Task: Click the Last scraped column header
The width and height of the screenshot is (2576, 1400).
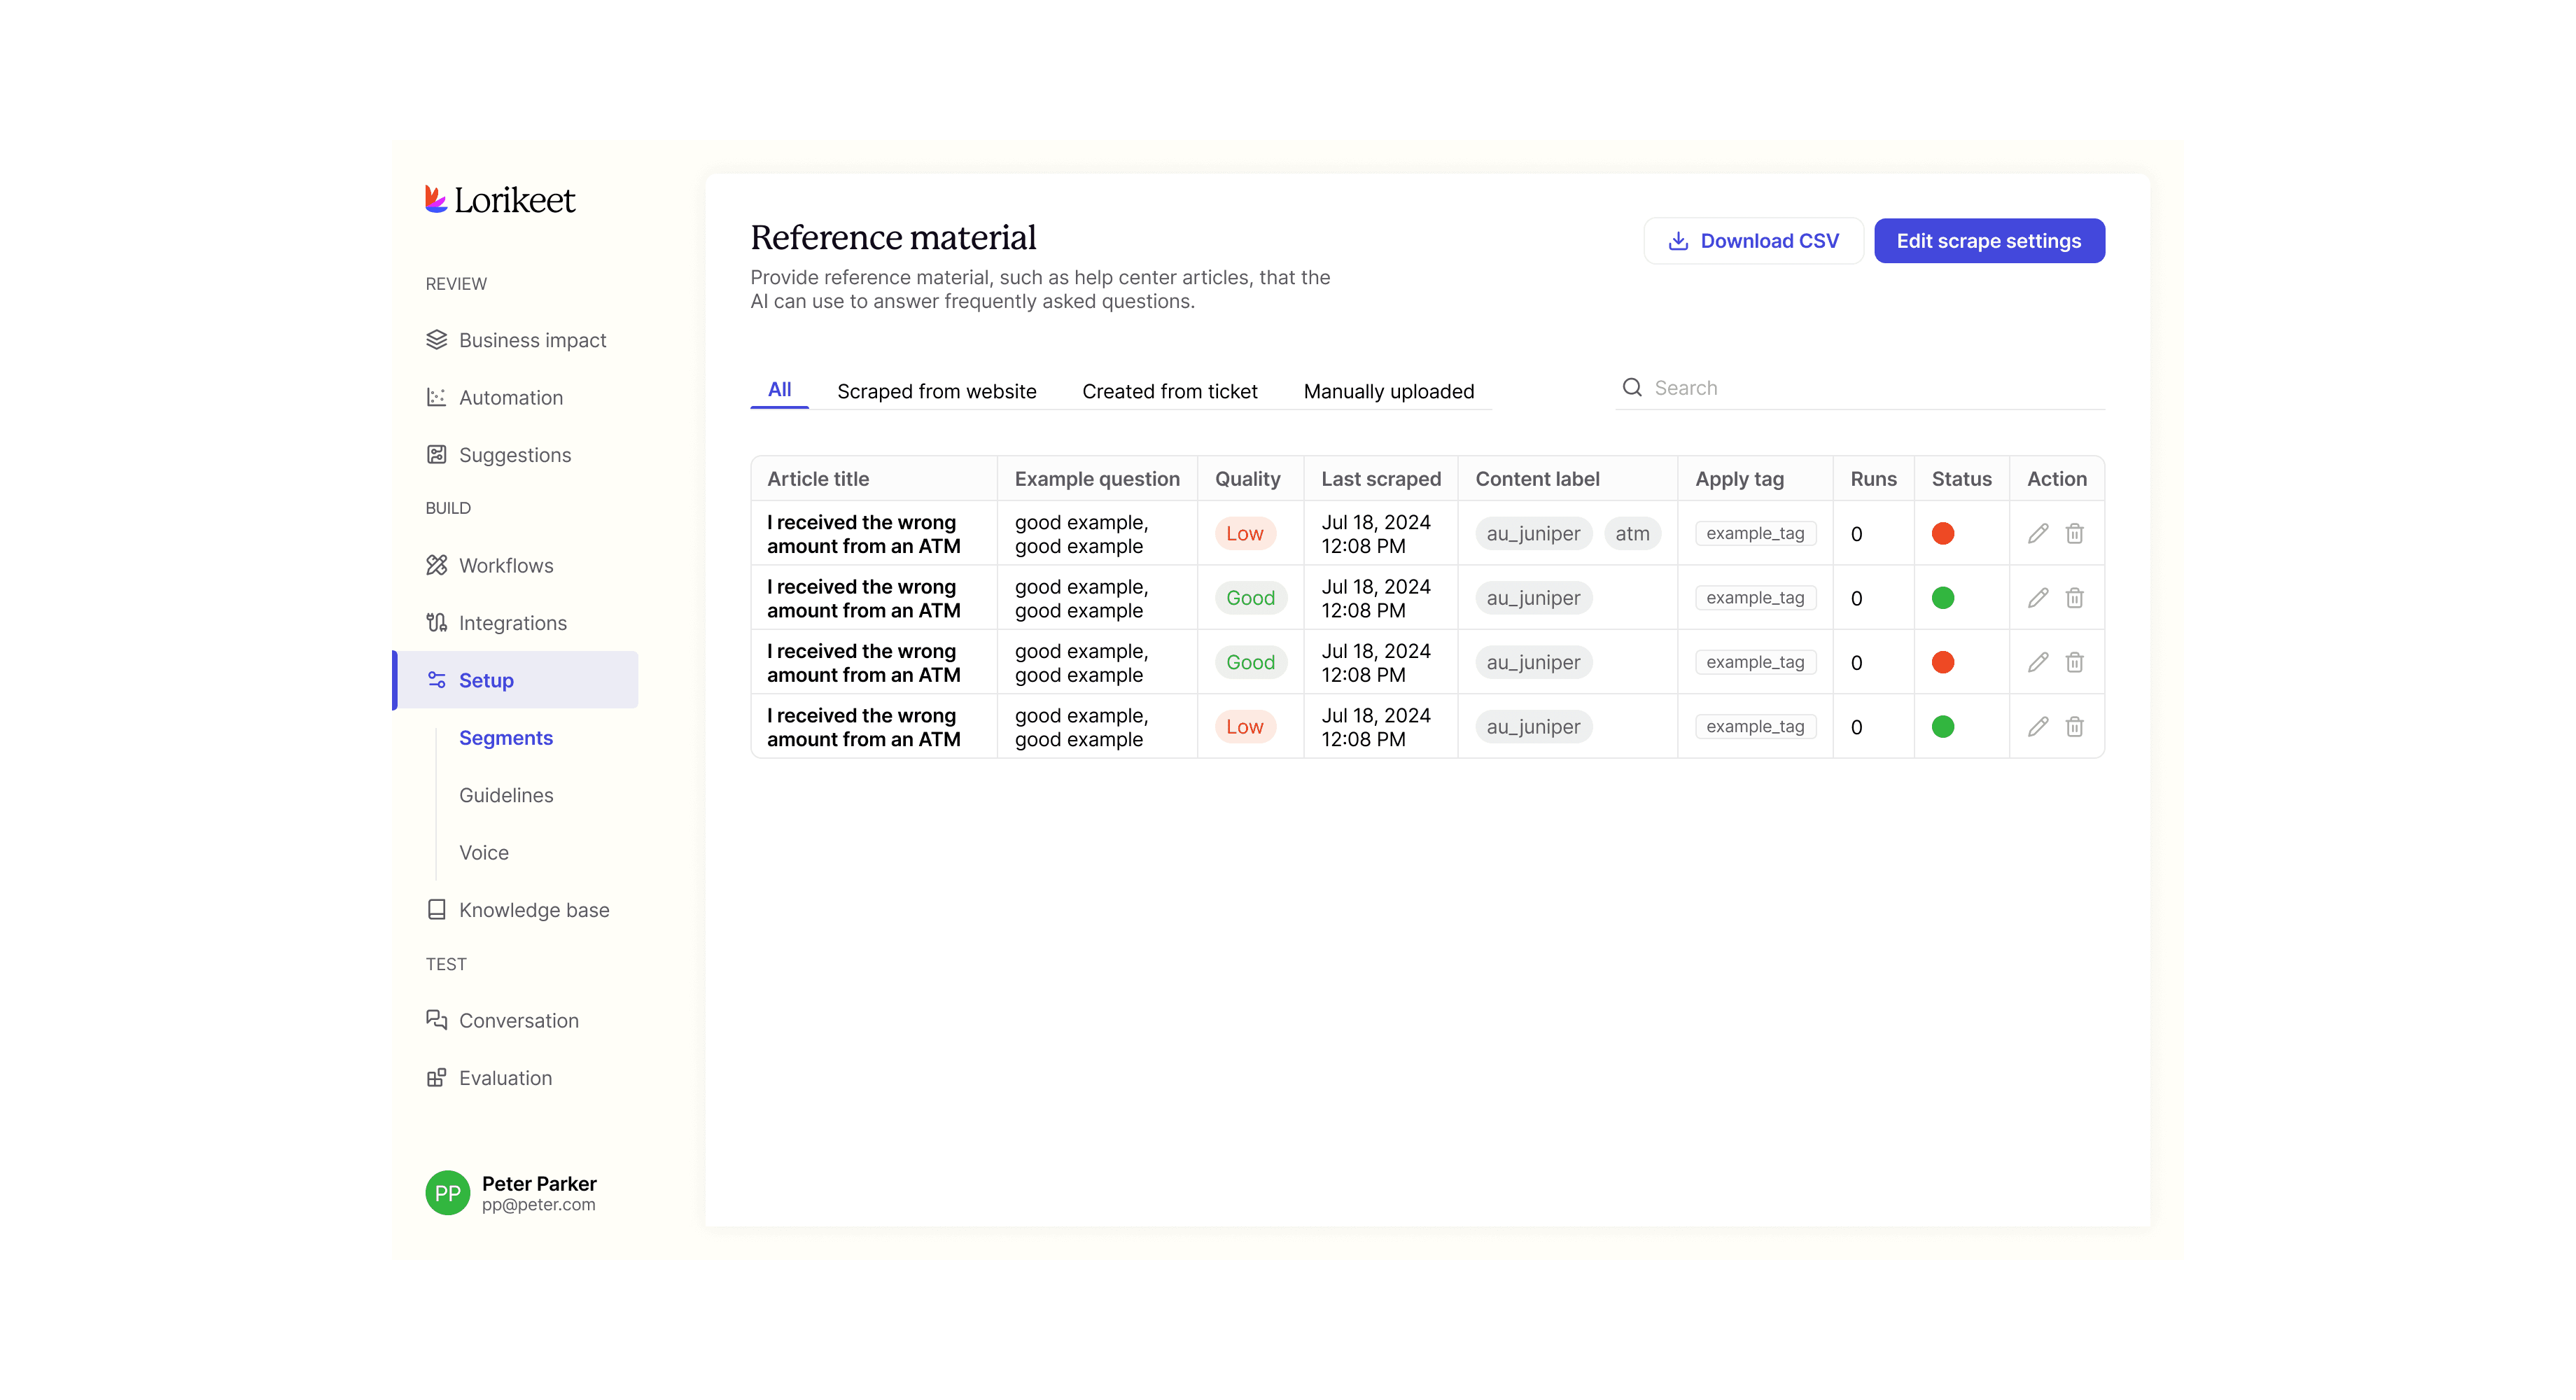Action: 1381,479
